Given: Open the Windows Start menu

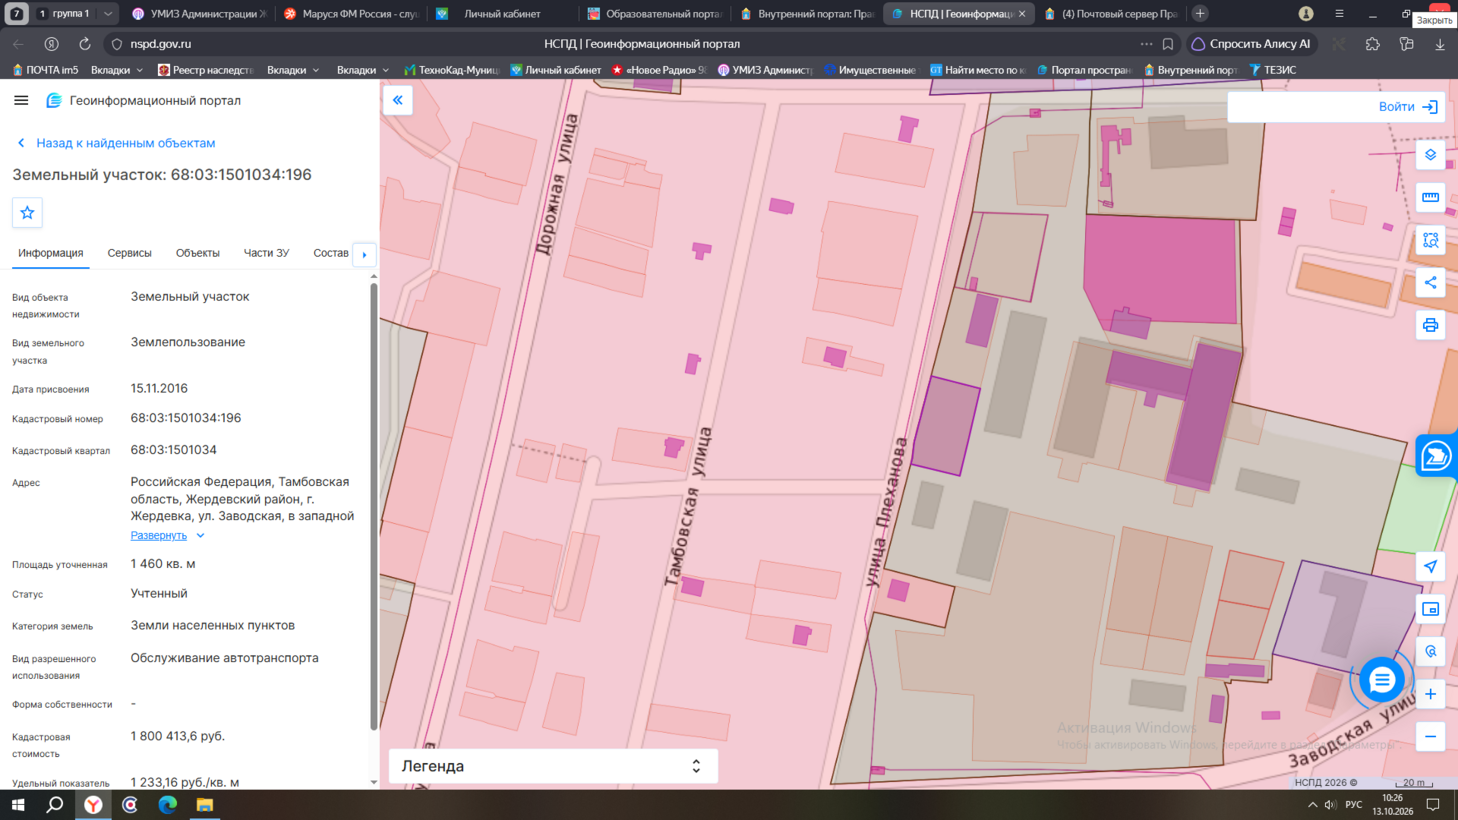Looking at the screenshot, I should click(x=18, y=805).
